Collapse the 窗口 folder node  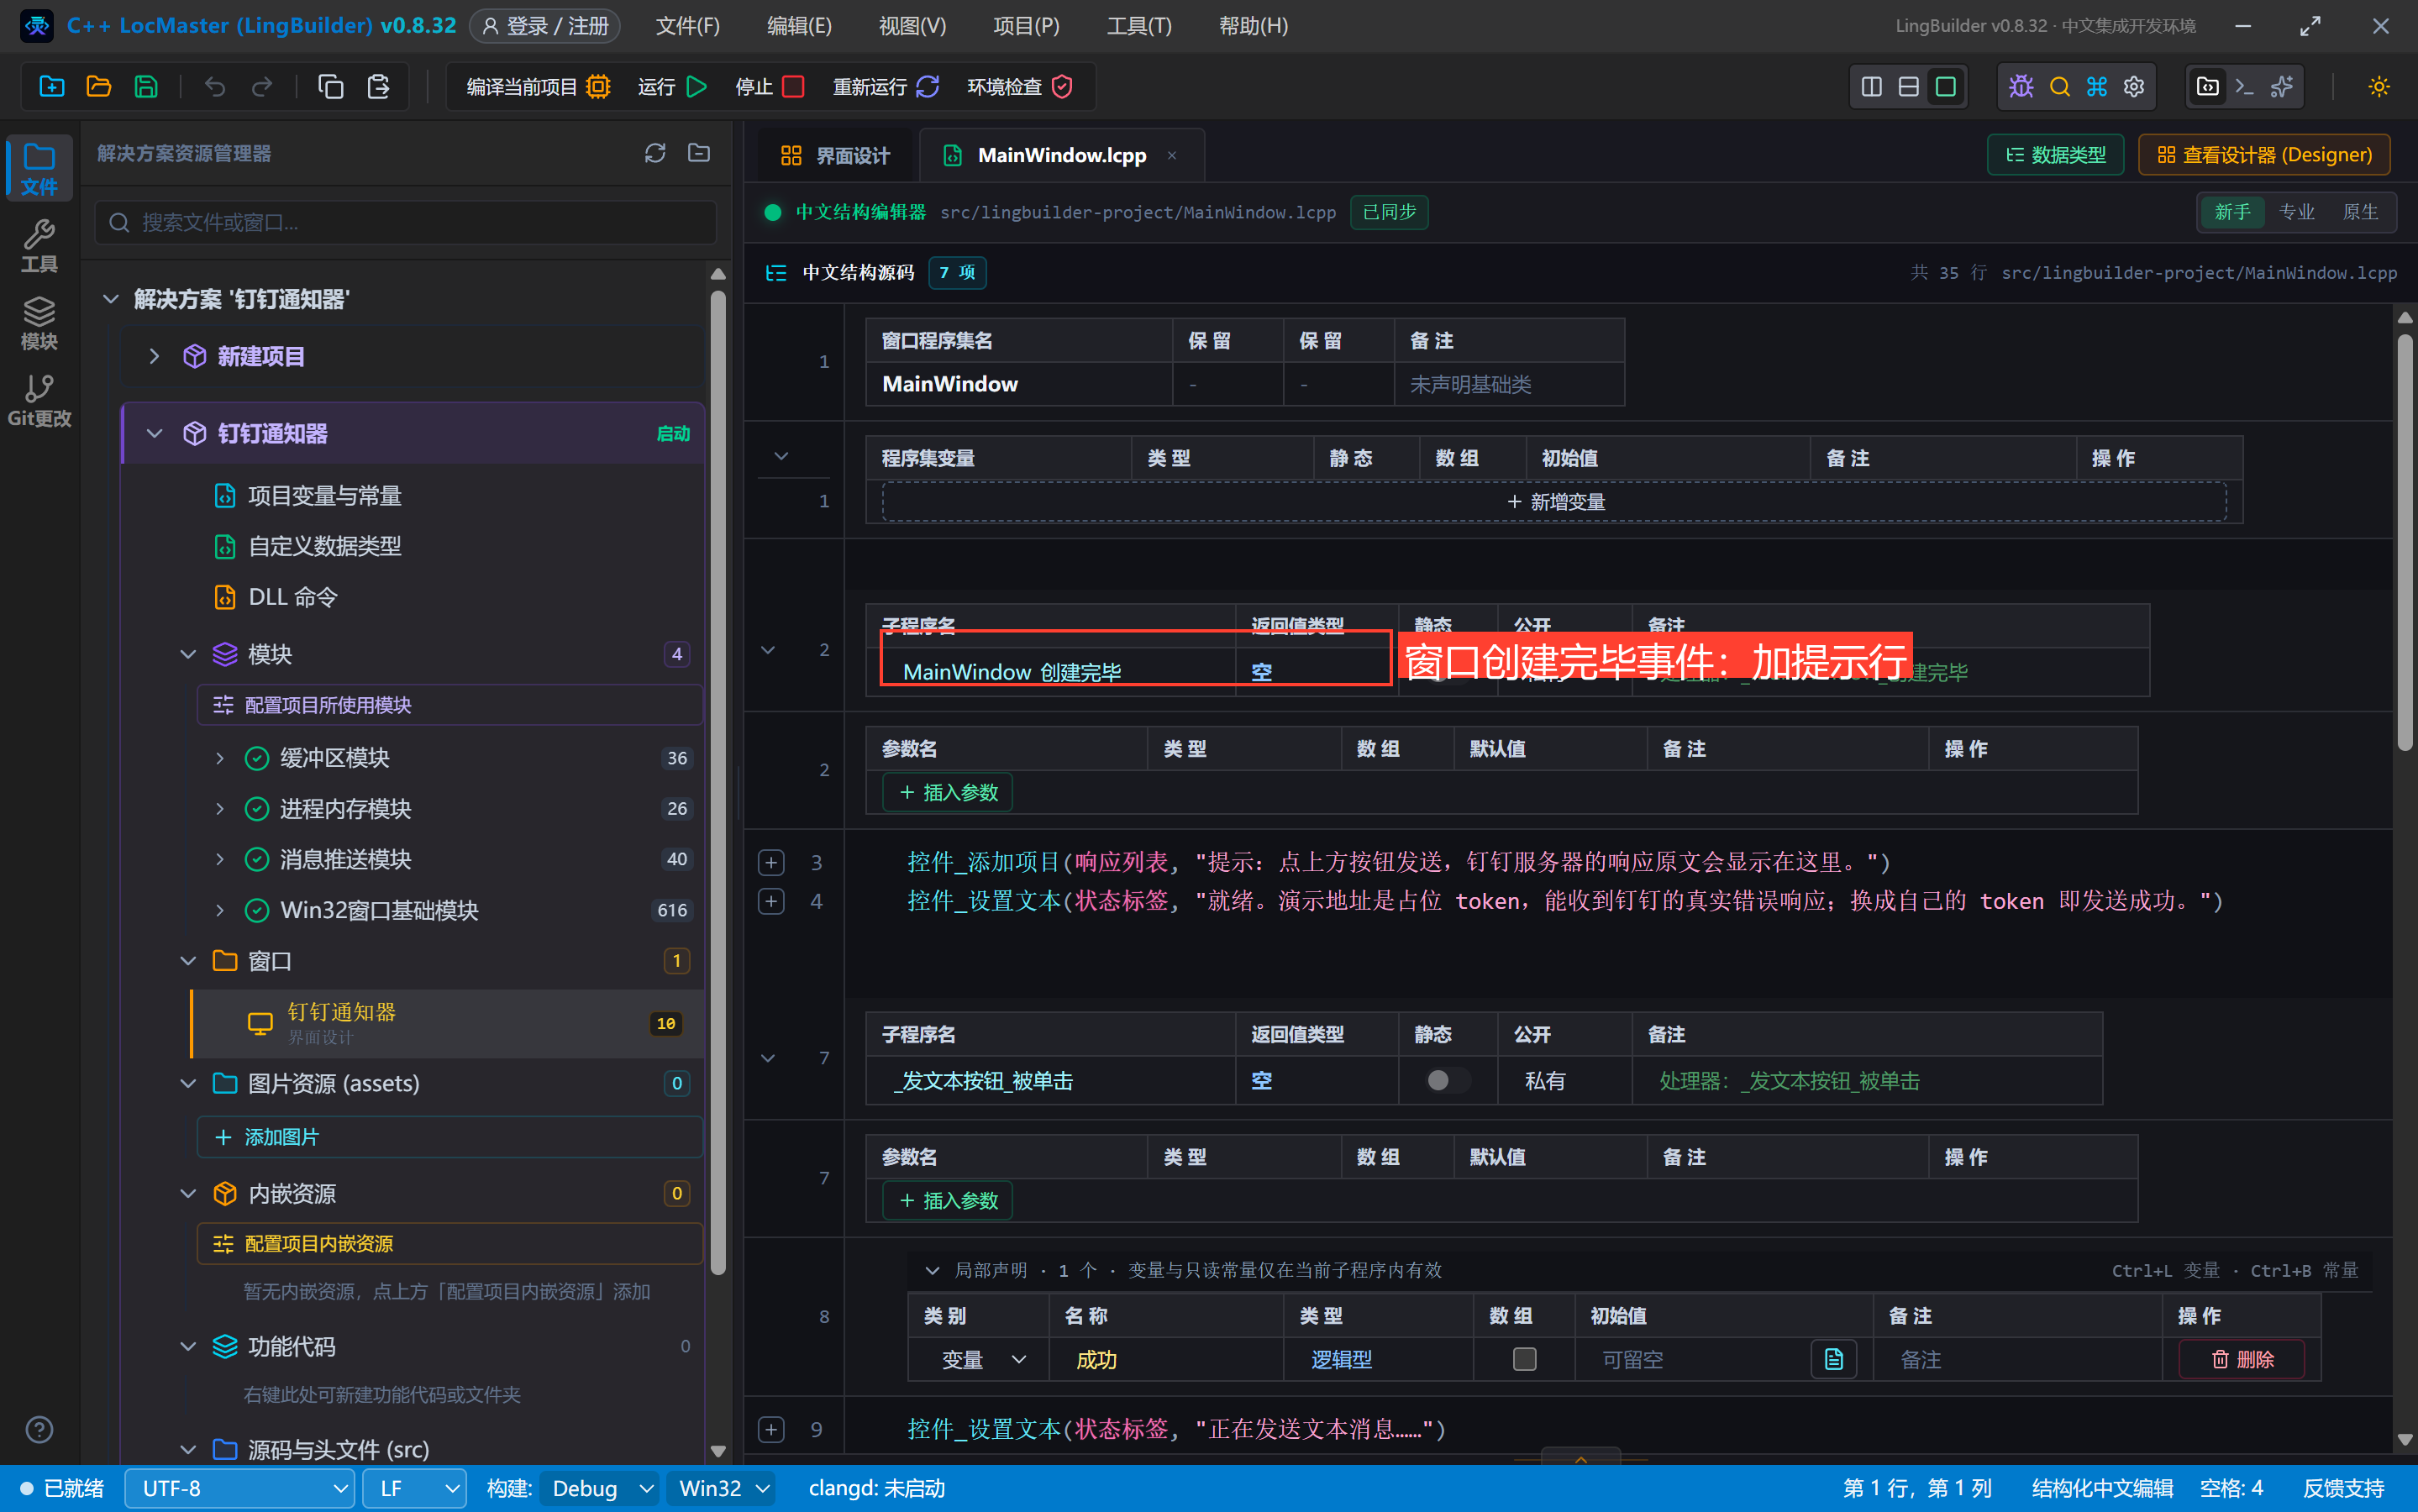click(188, 961)
